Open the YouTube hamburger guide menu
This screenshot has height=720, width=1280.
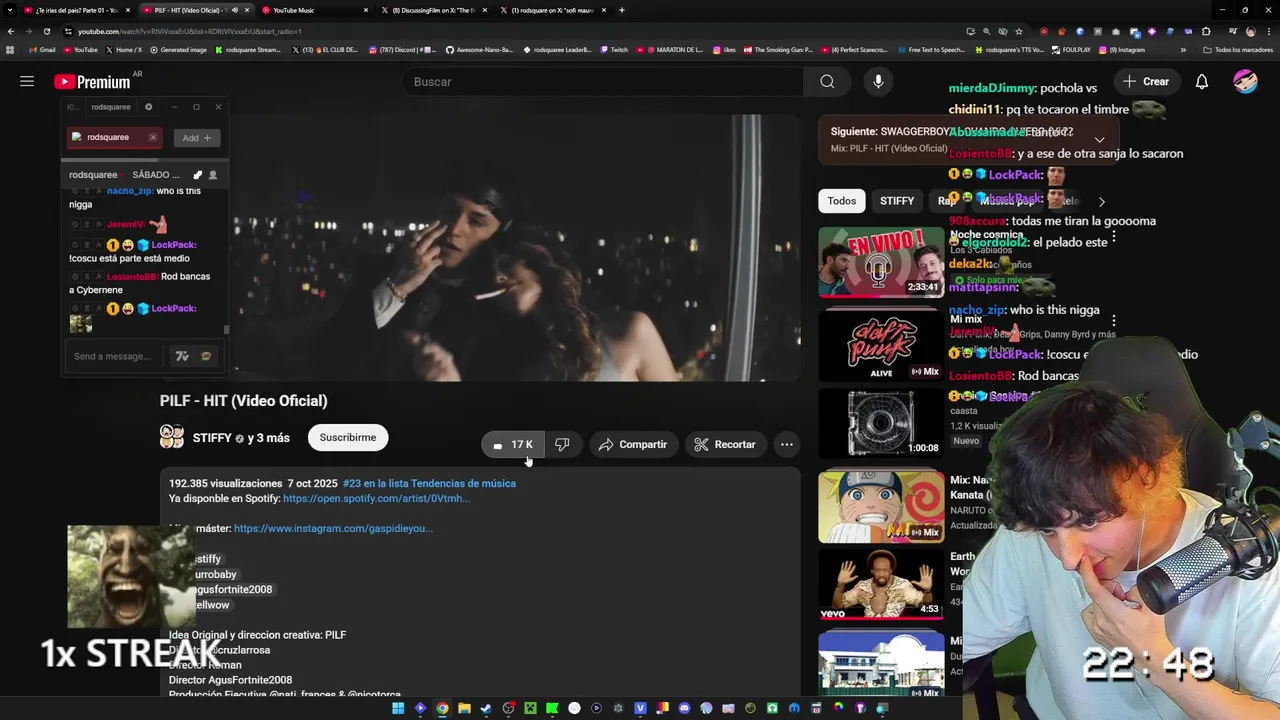pos(27,81)
